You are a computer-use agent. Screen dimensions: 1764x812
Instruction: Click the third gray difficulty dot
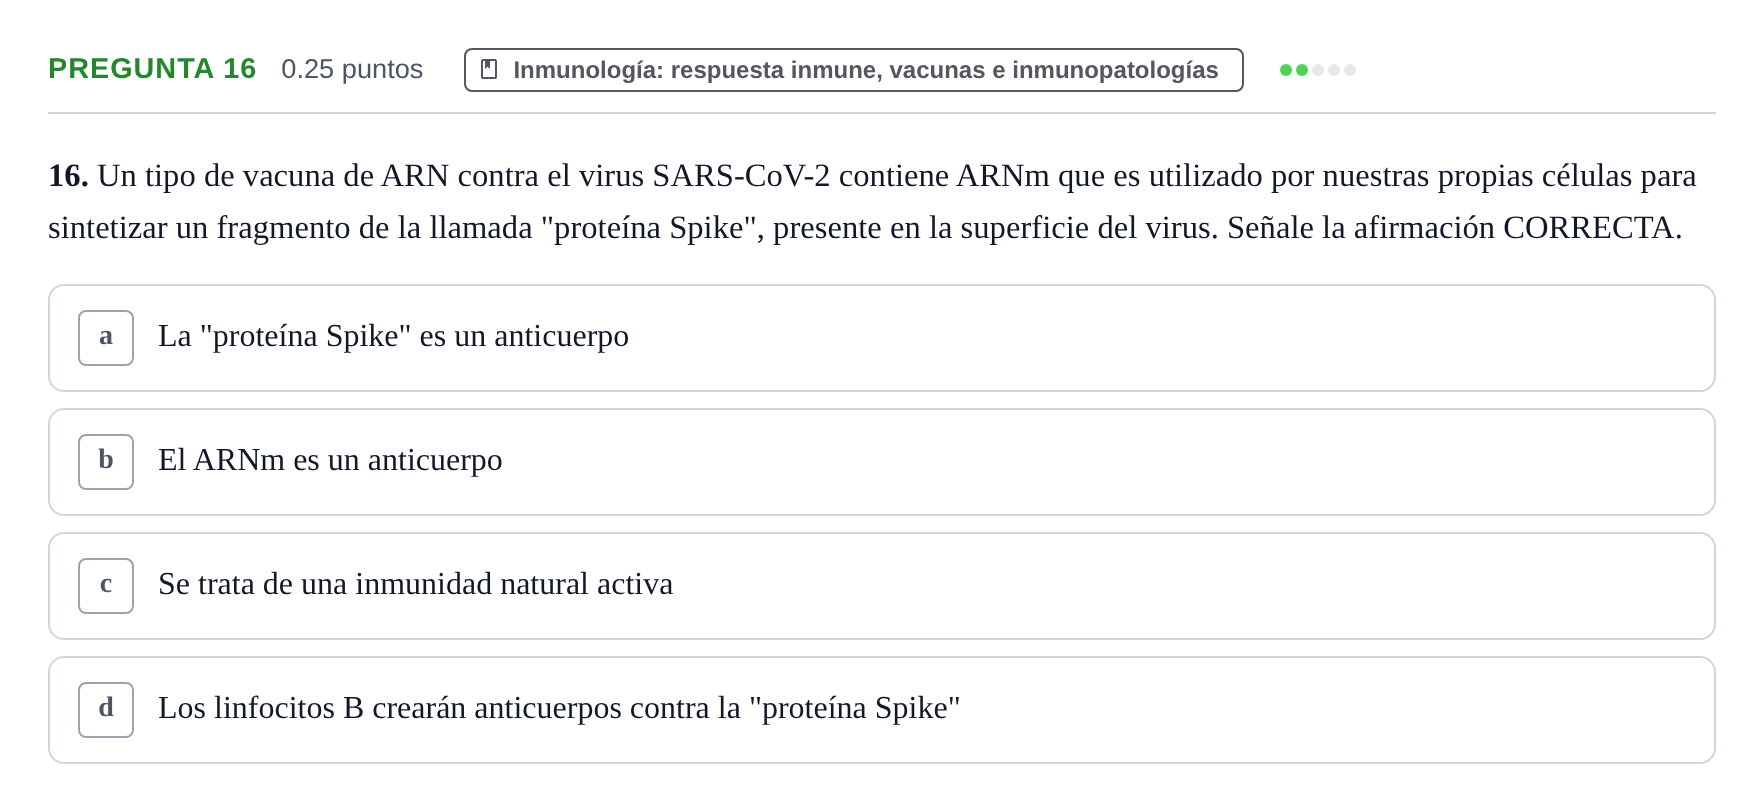(1318, 70)
